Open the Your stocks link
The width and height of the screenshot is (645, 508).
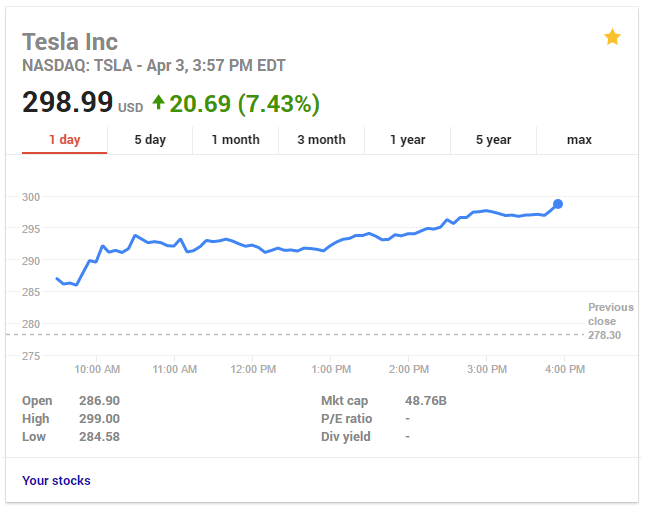(x=56, y=480)
